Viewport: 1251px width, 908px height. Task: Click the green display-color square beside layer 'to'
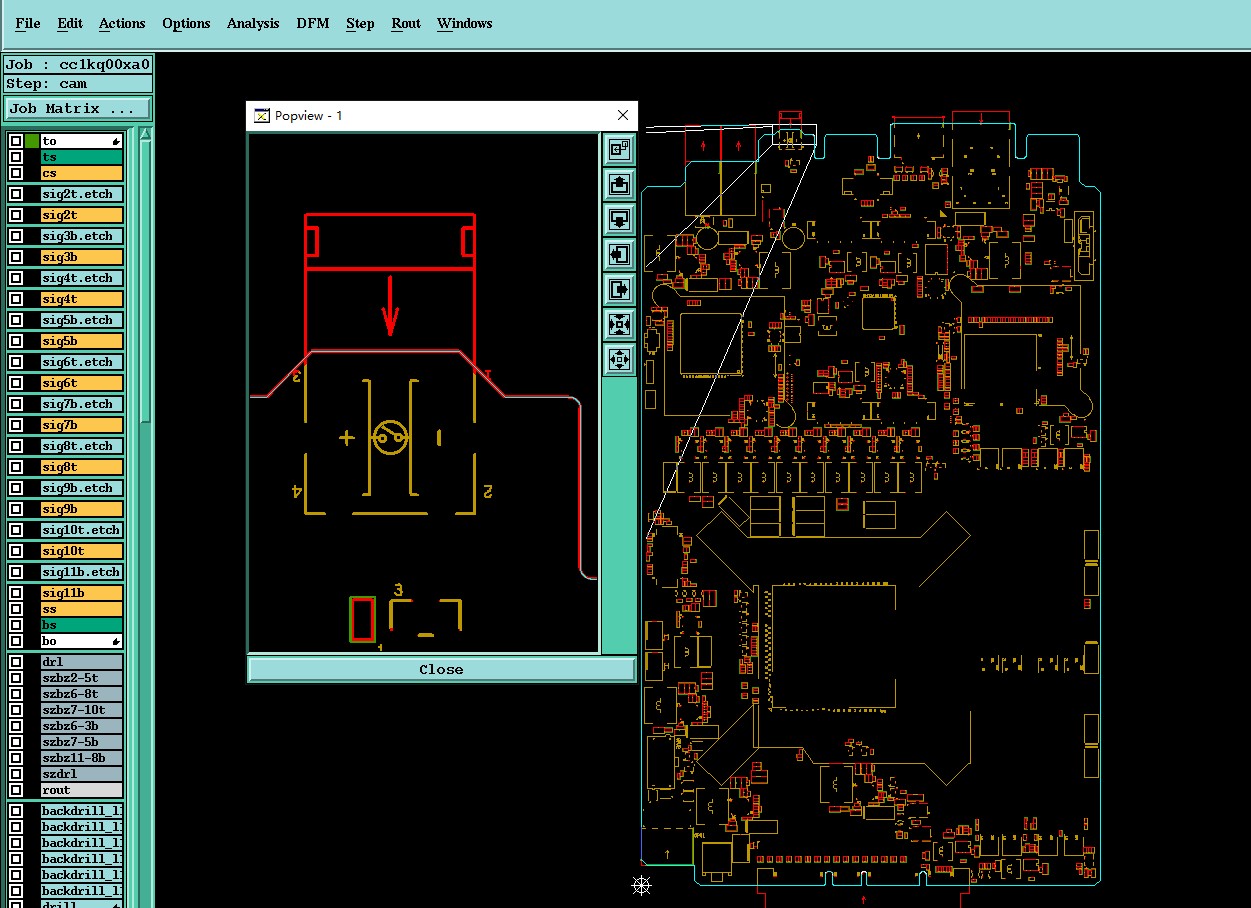point(32,141)
